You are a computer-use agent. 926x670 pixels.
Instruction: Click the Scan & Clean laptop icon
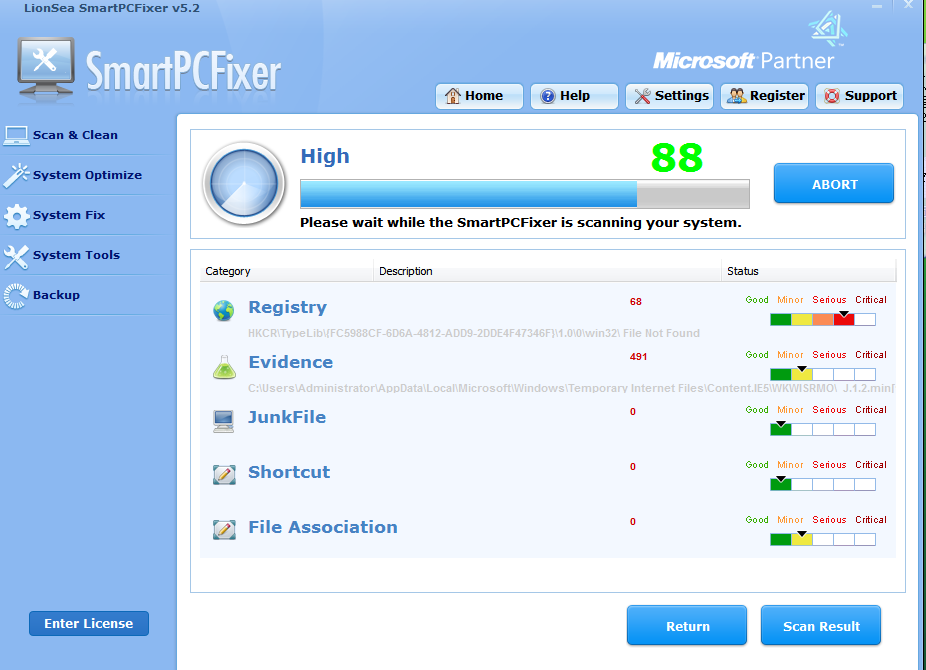click(x=16, y=135)
